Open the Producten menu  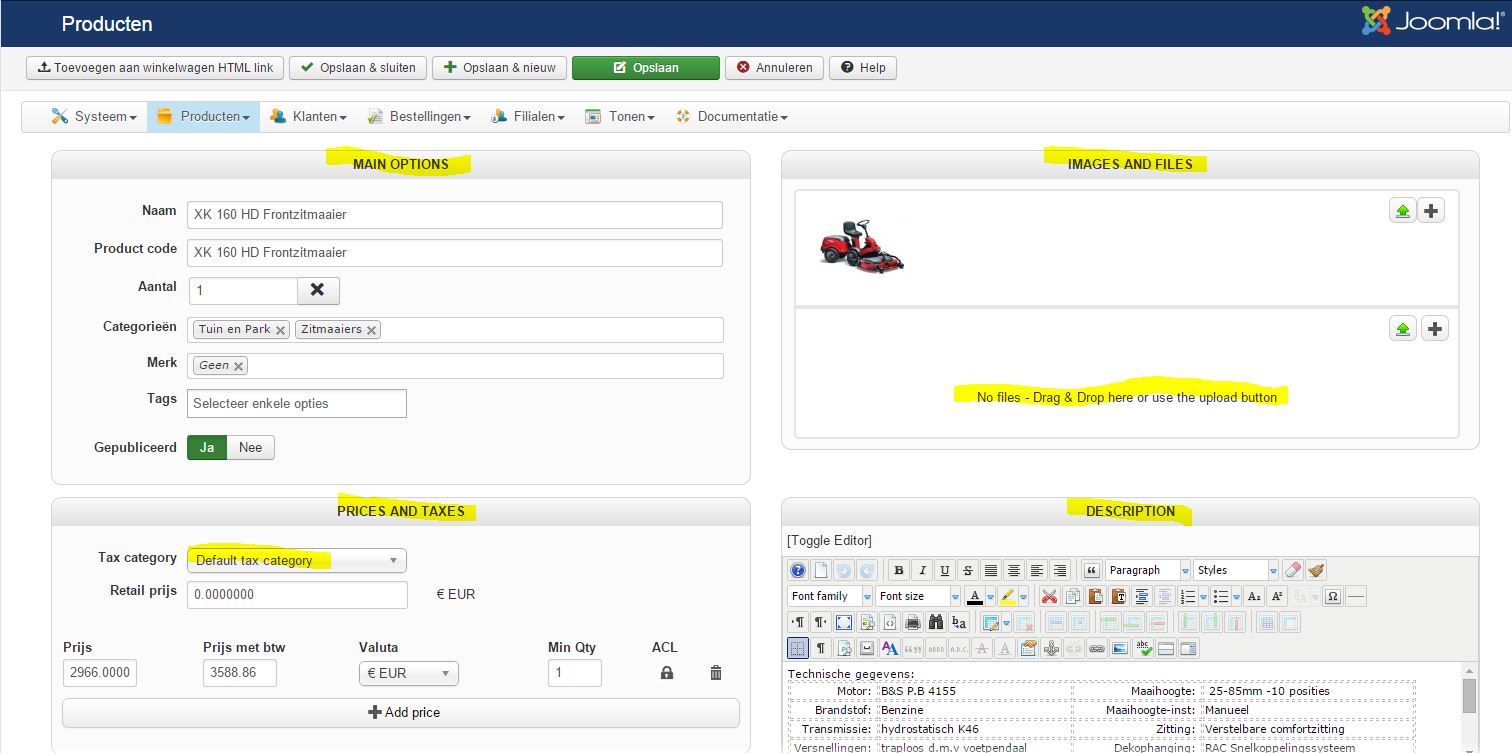pyautogui.click(x=203, y=117)
